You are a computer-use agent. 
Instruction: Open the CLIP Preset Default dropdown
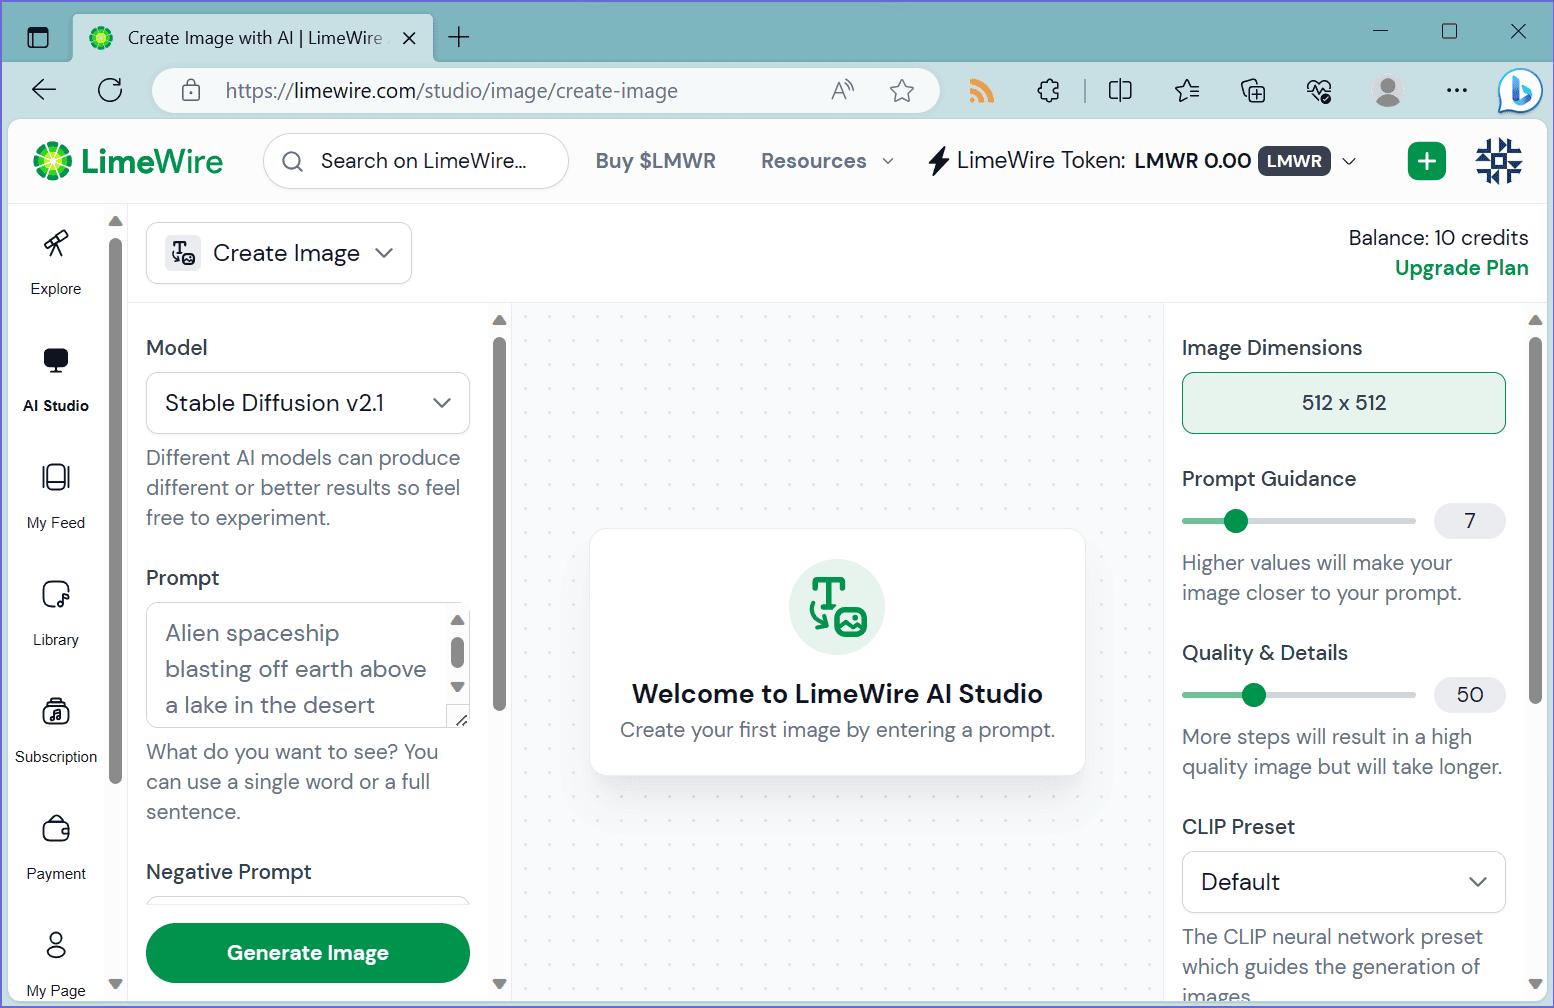point(1344,882)
